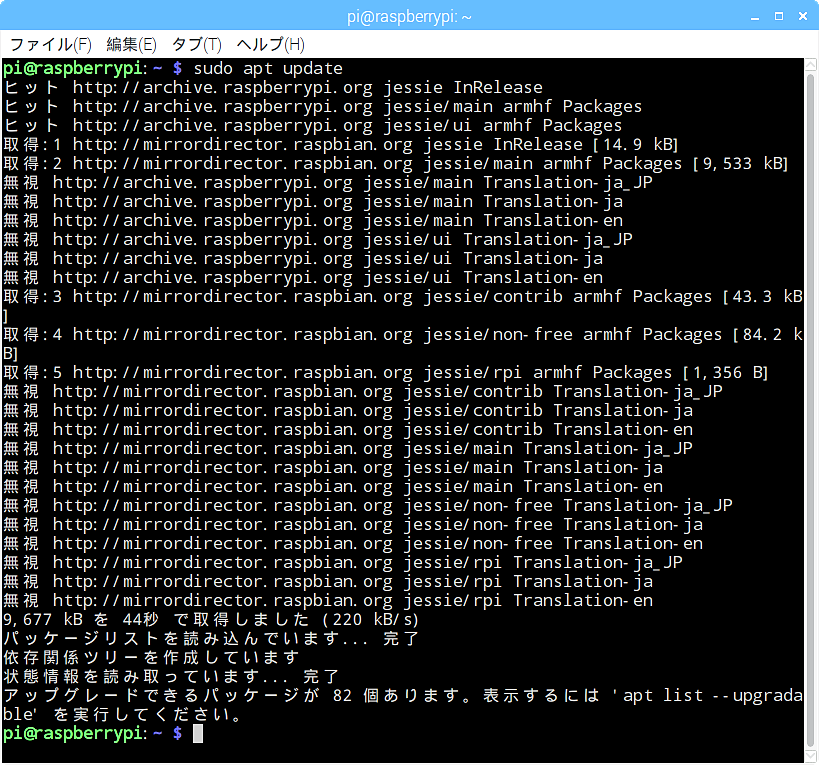Open the タブ(T) menu
The width and height of the screenshot is (819, 765).
(x=197, y=44)
